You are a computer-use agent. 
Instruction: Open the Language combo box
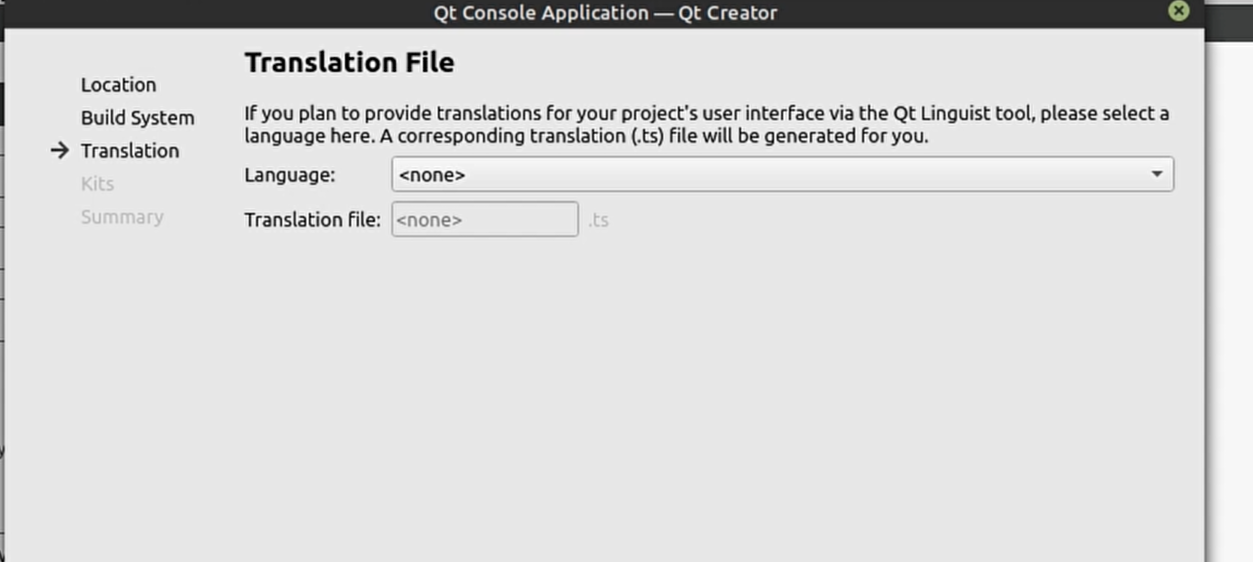pos(782,175)
